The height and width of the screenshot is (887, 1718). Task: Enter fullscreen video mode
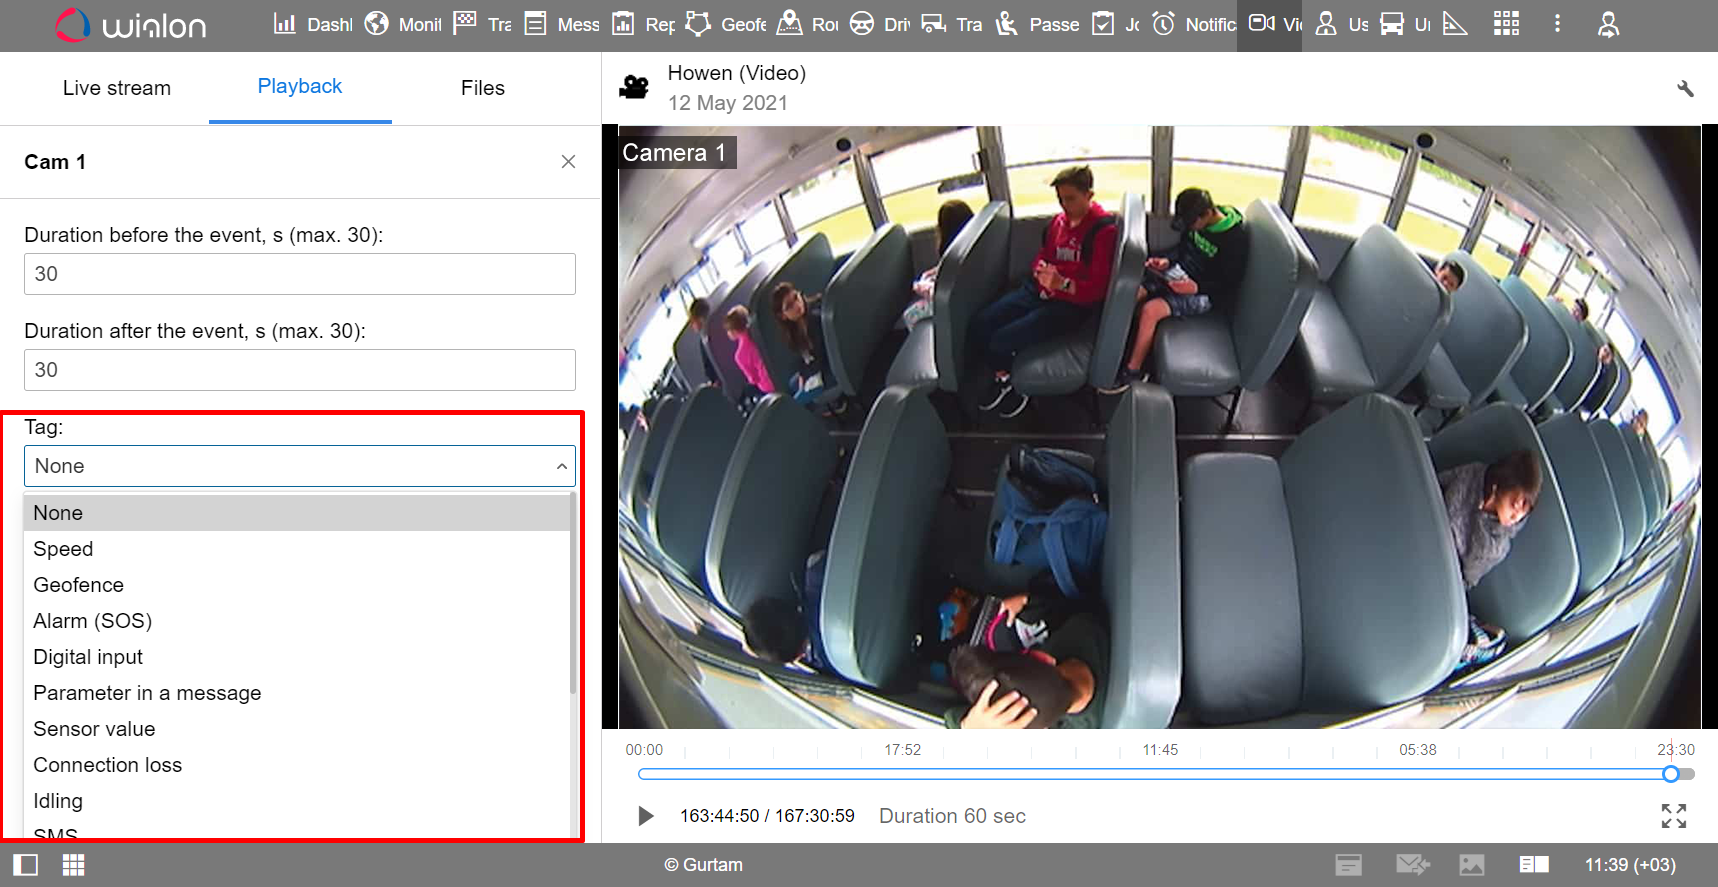[x=1673, y=816]
